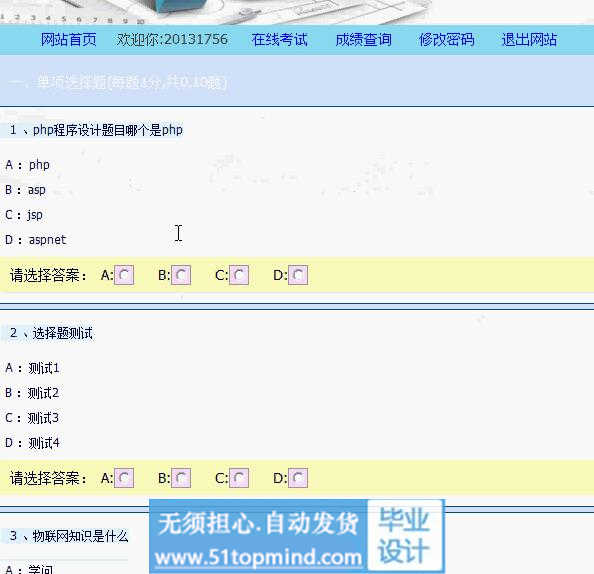Click 退出网站 to log out
This screenshot has width=594, height=574.
529,39
